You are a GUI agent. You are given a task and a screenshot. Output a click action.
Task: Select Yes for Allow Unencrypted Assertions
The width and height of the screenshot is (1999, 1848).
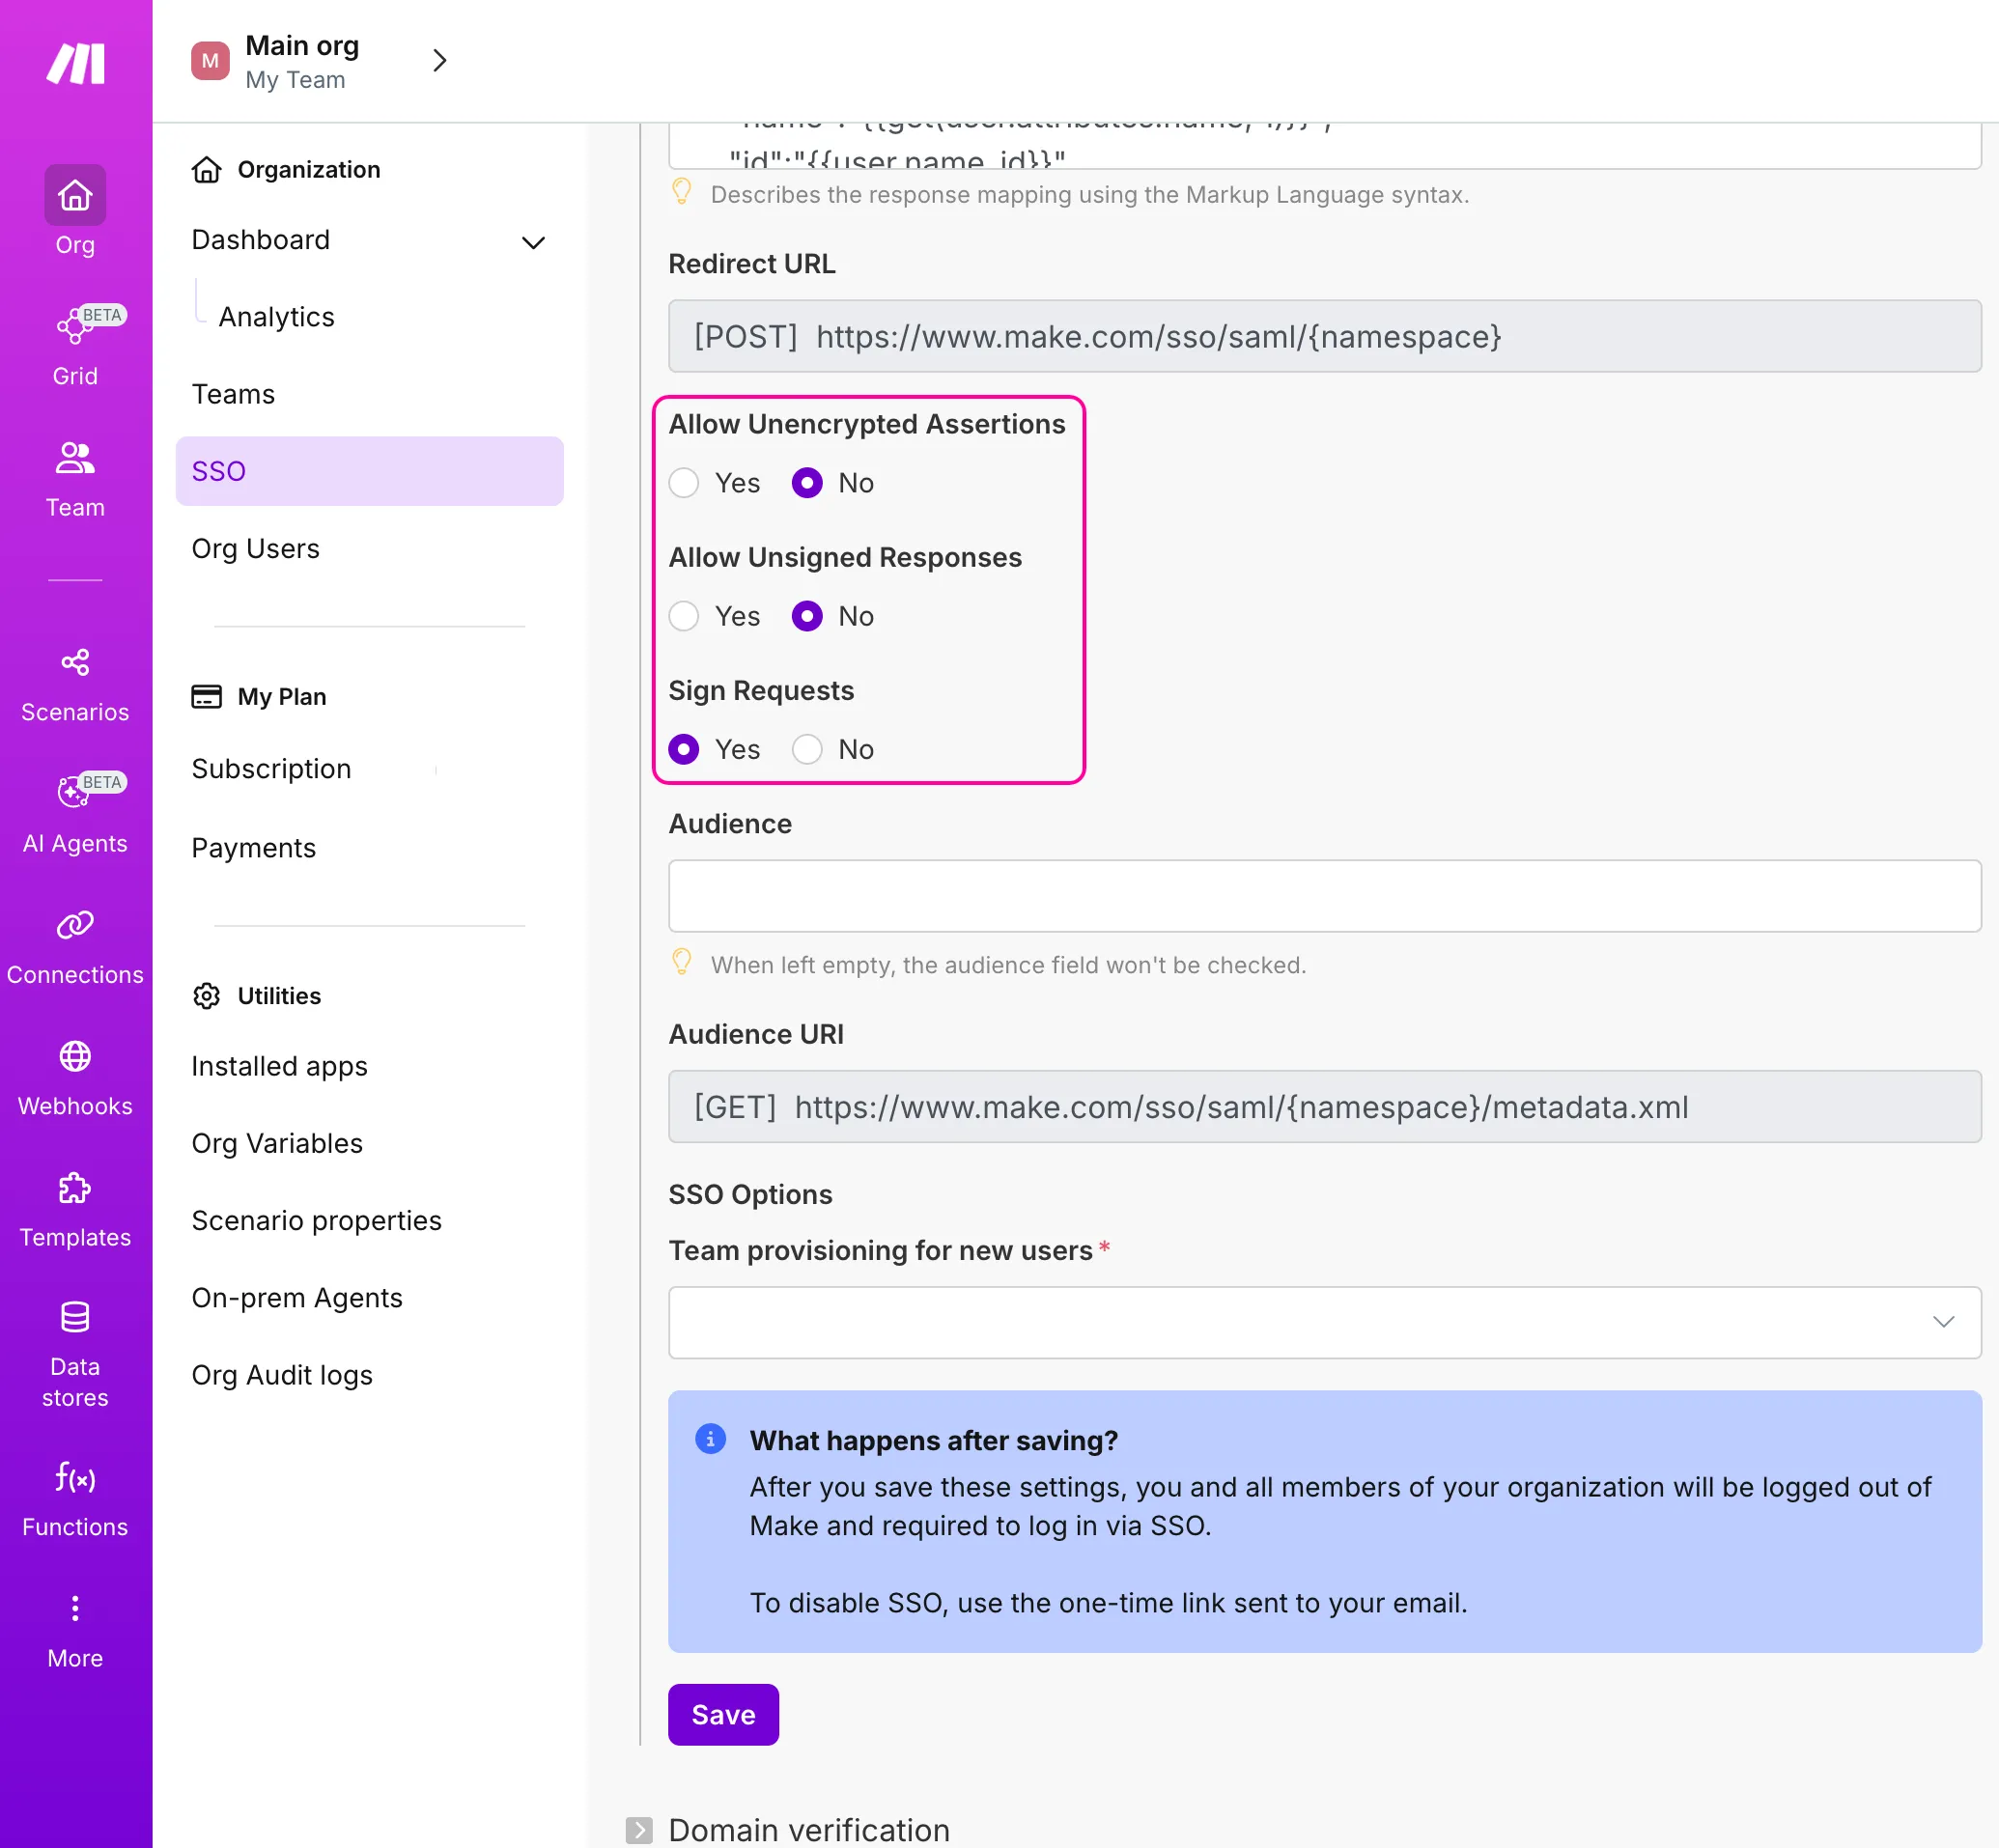click(684, 483)
